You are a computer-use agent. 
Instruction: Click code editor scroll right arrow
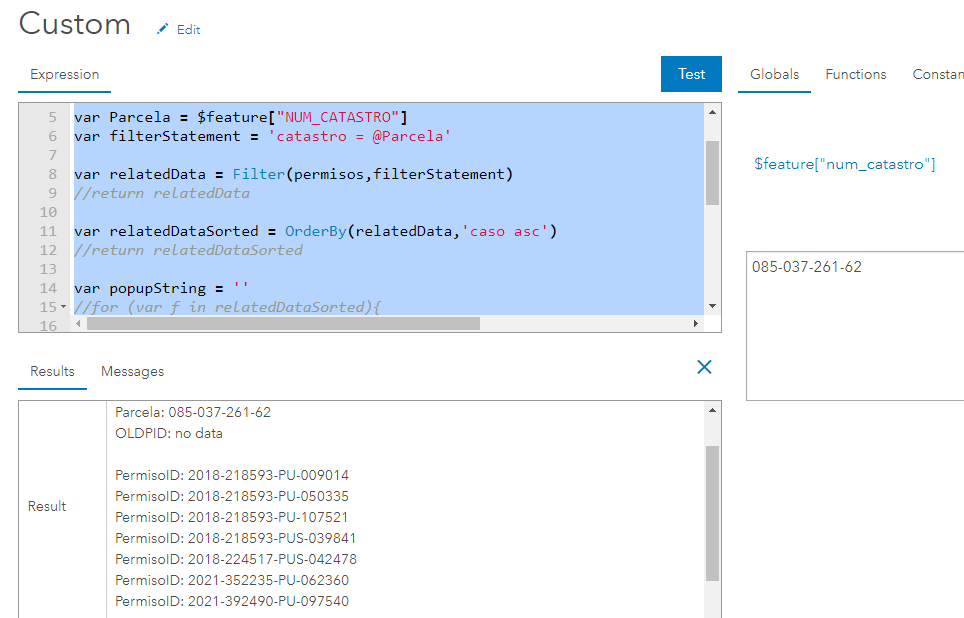[695, 323]
